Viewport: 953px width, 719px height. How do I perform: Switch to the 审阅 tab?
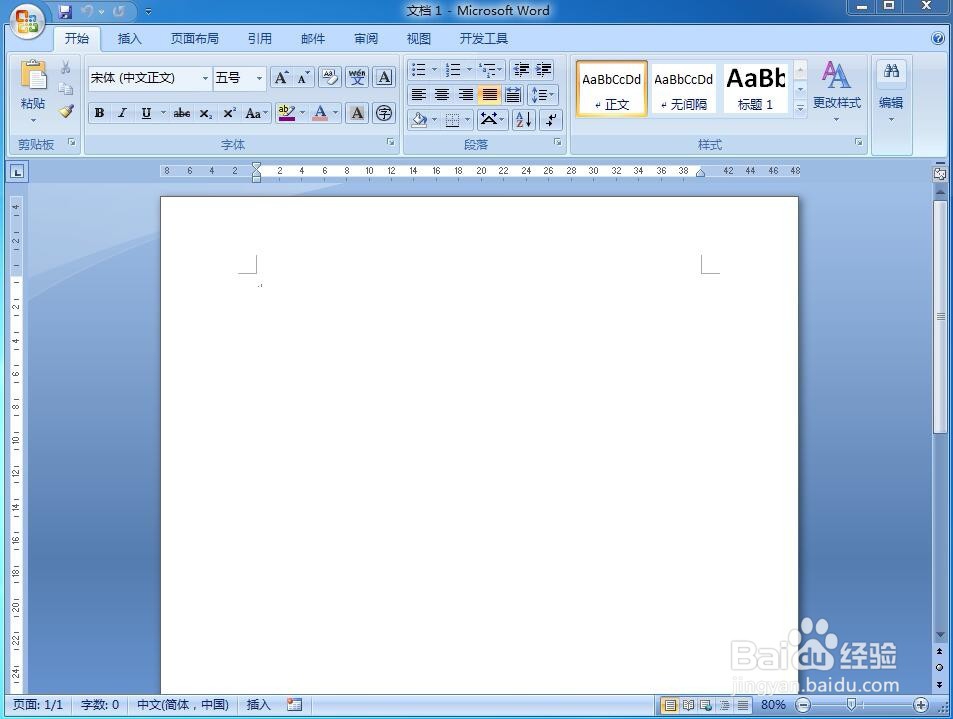pos(366,39)
